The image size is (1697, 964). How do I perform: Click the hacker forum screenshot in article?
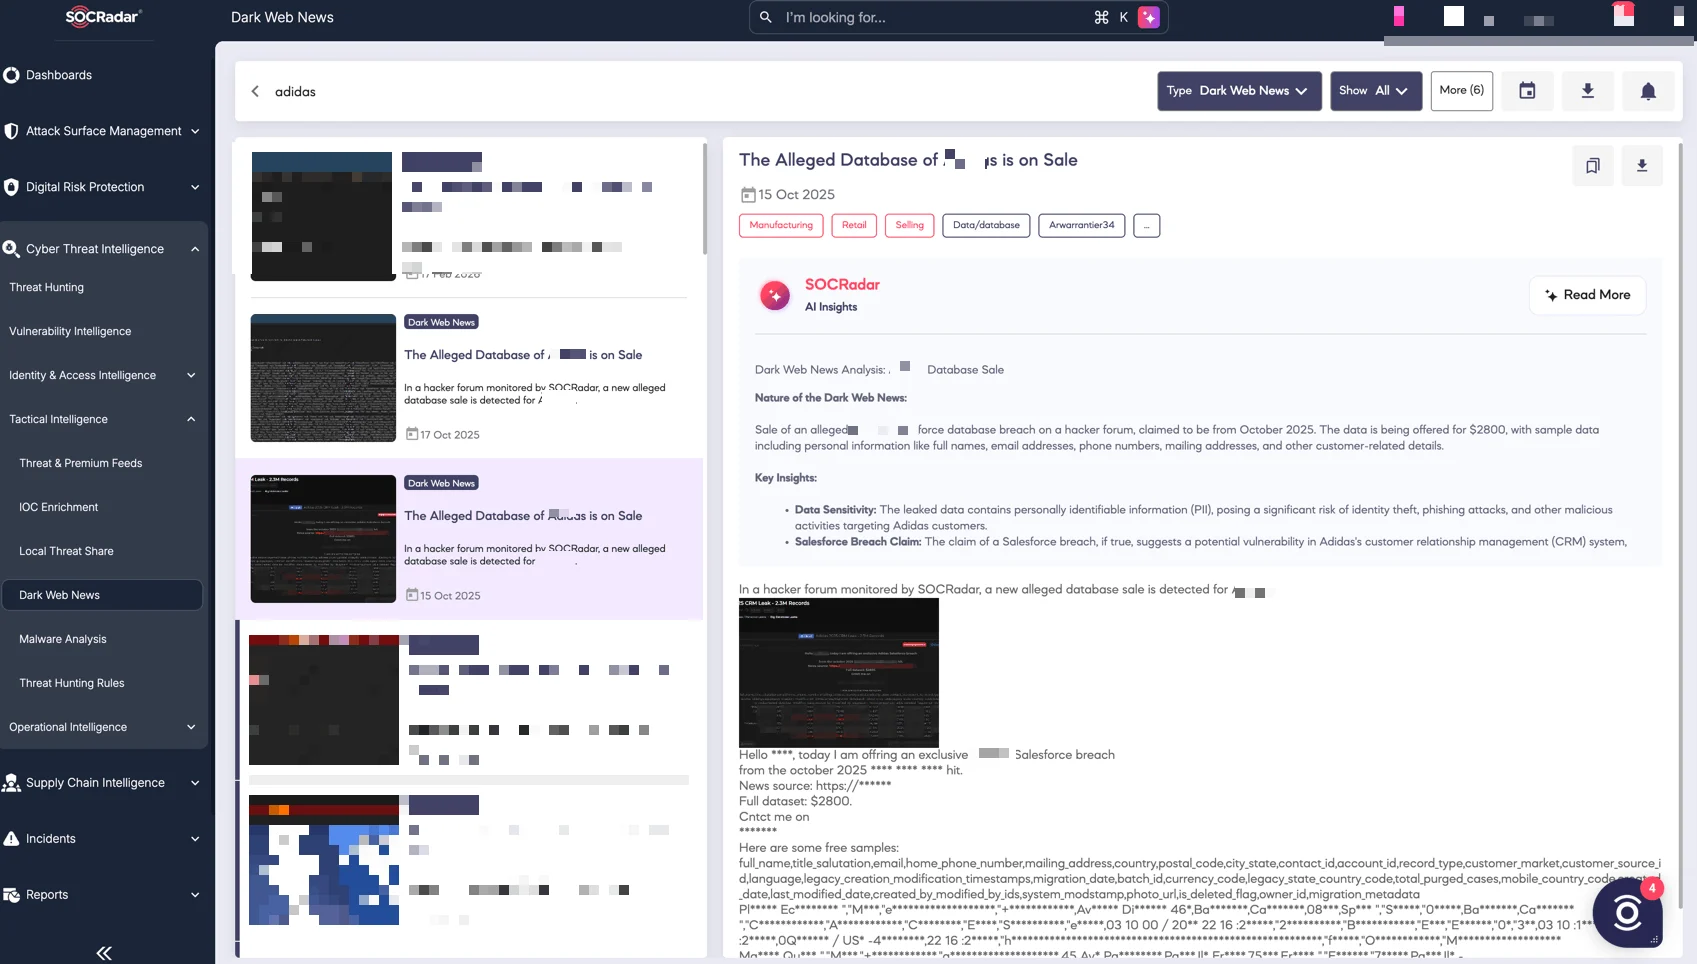[839, 672]
